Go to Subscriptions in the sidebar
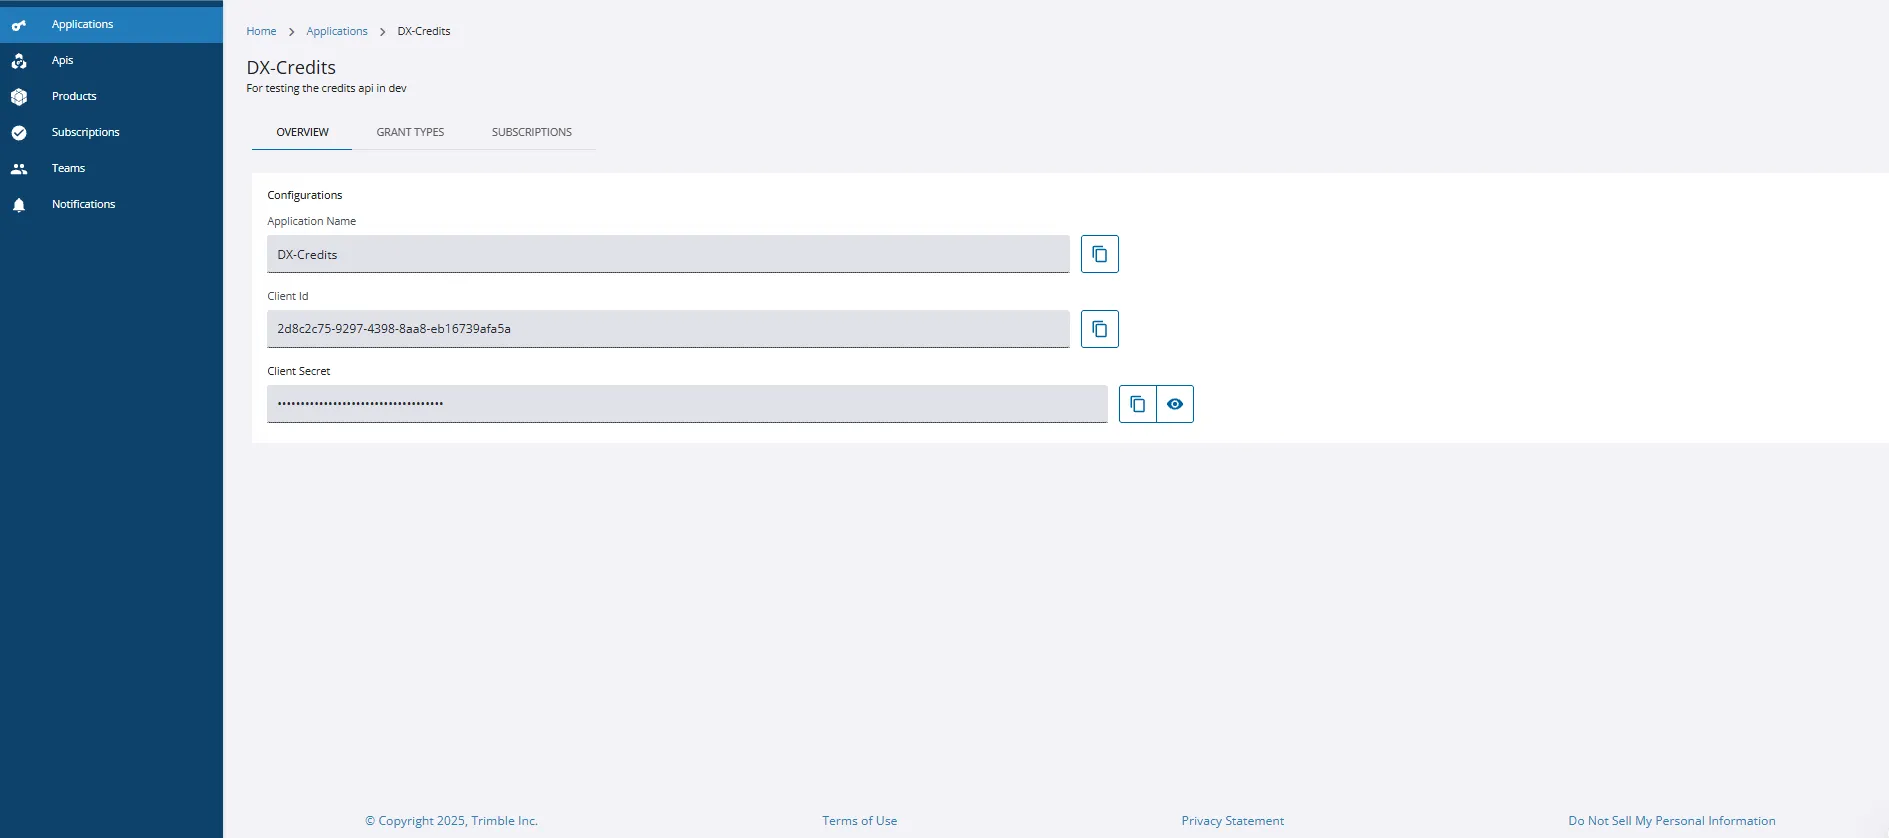This screenshot has width=1889, height=838. click(x=111, y=132)
